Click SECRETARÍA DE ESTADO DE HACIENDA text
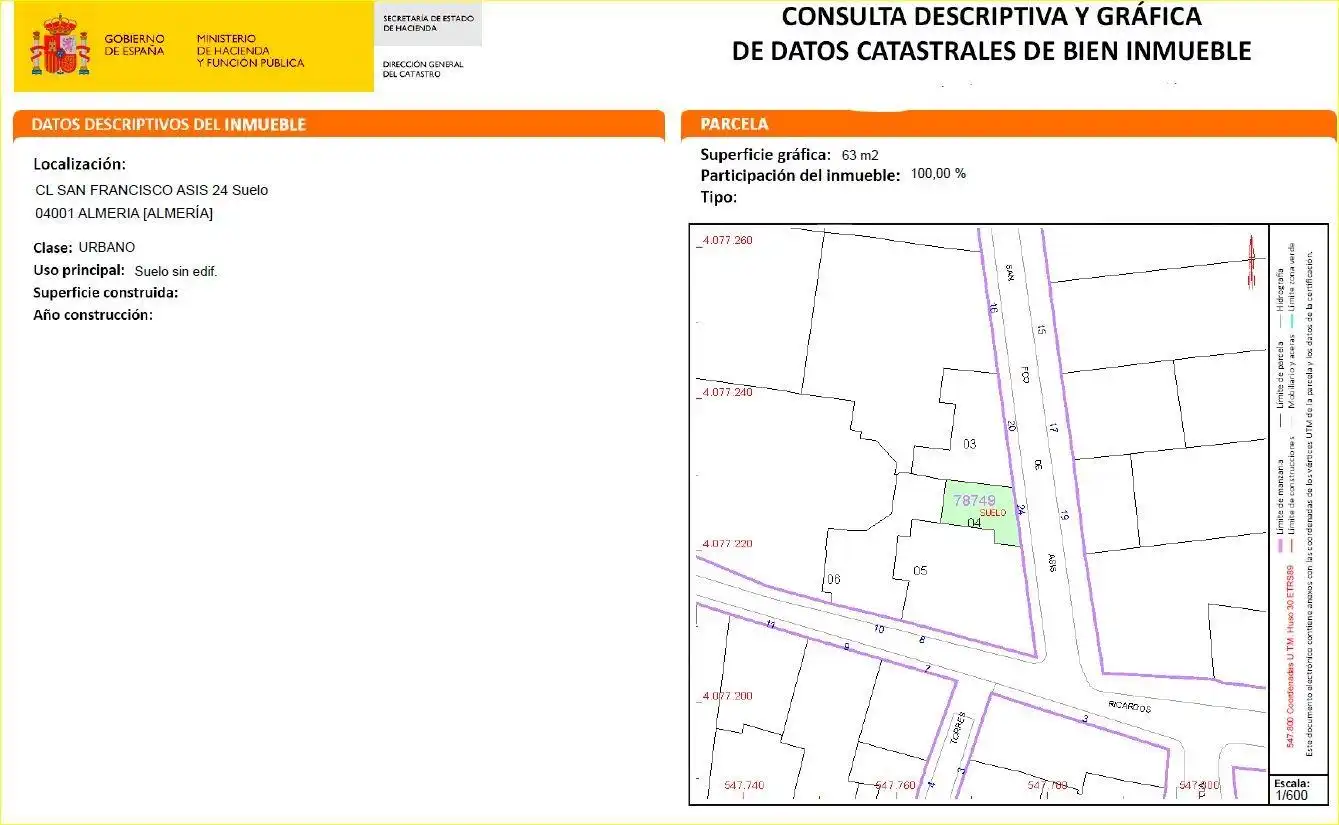Screen dimensions: 1339x825 coord(428,23)
